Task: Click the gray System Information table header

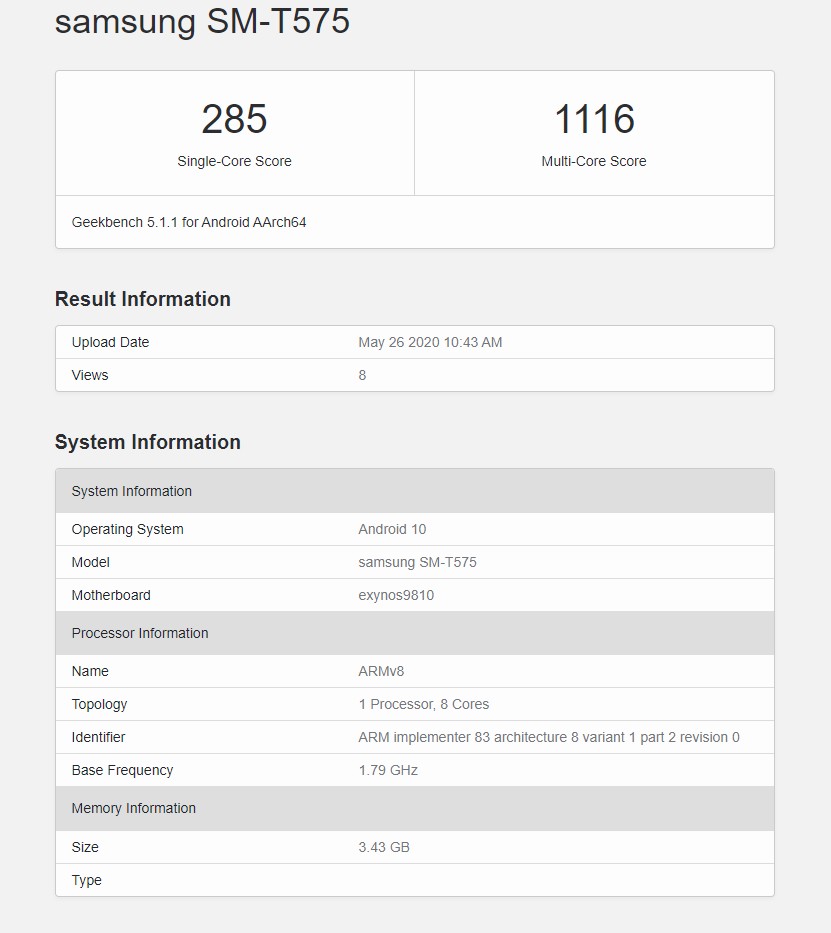Action: coord(415,491)
